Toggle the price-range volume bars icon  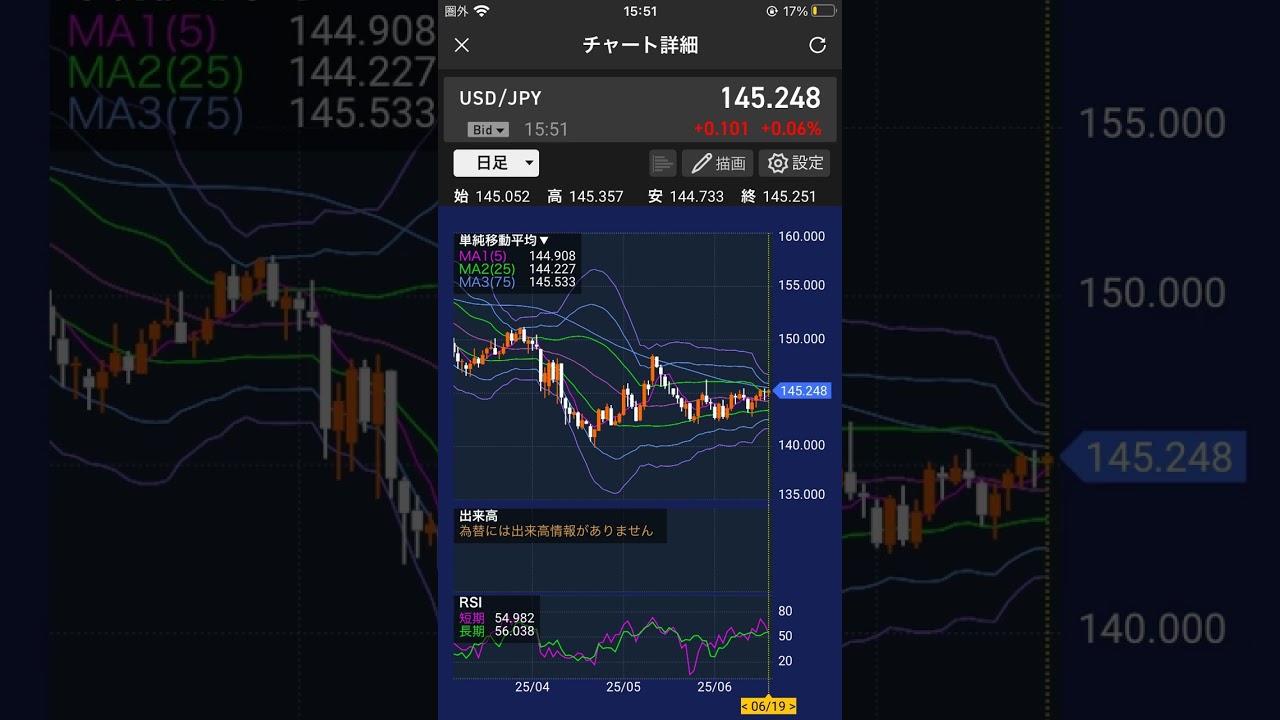pyautogui.click(x=662, y=163)
